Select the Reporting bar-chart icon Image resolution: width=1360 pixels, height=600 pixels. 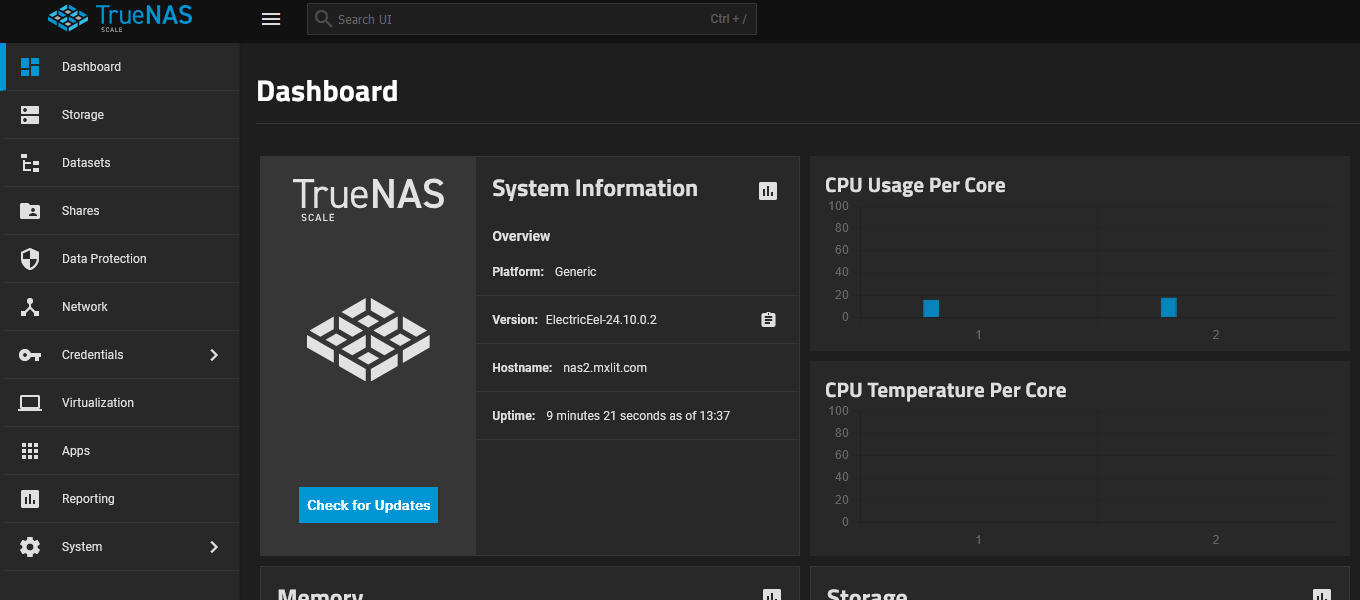point(30,498)
